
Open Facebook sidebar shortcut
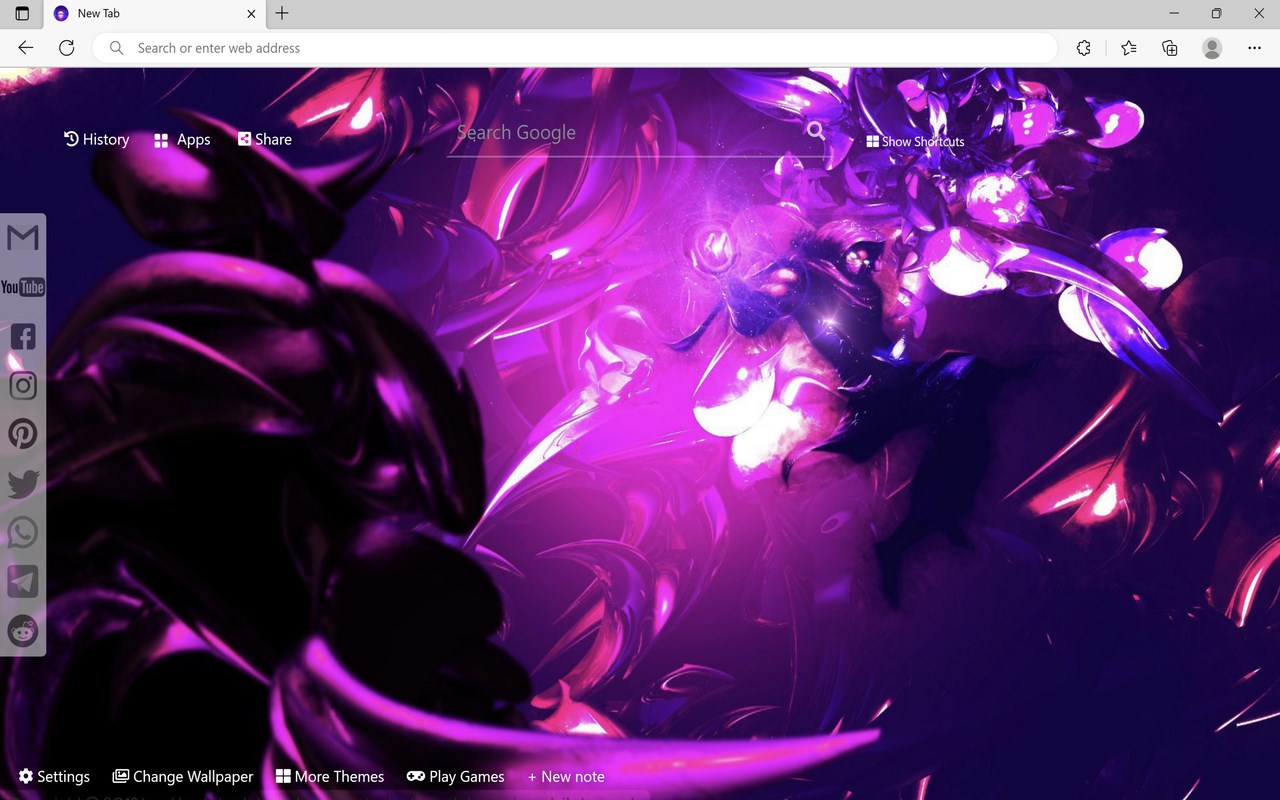pyautogui.click(x=22, y=336)
